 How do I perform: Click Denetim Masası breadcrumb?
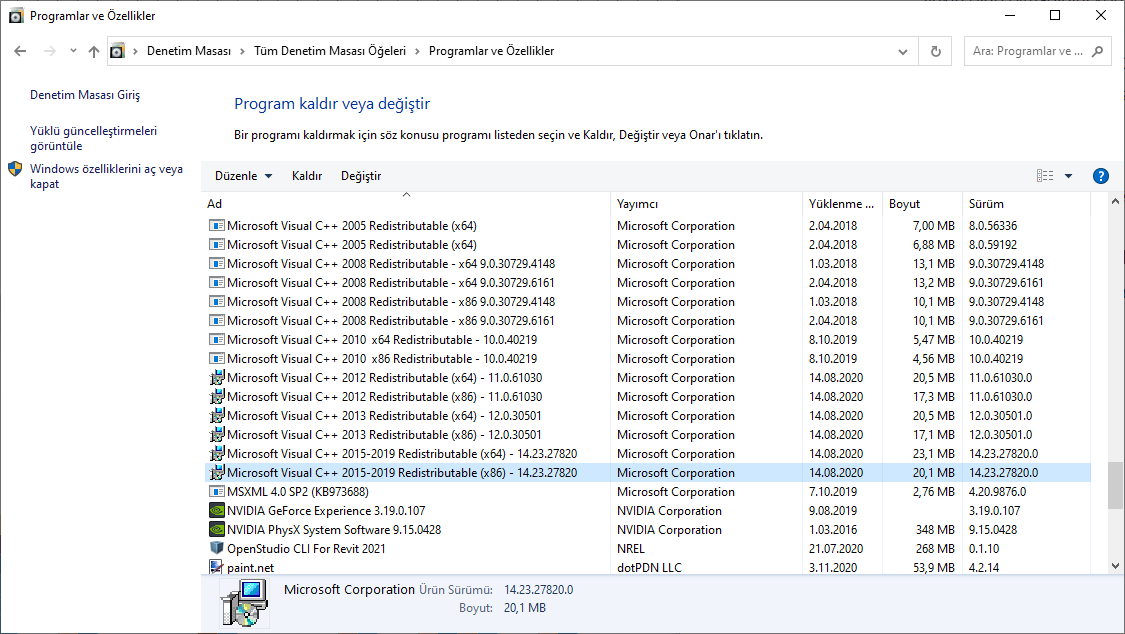(x=189, y=51)
